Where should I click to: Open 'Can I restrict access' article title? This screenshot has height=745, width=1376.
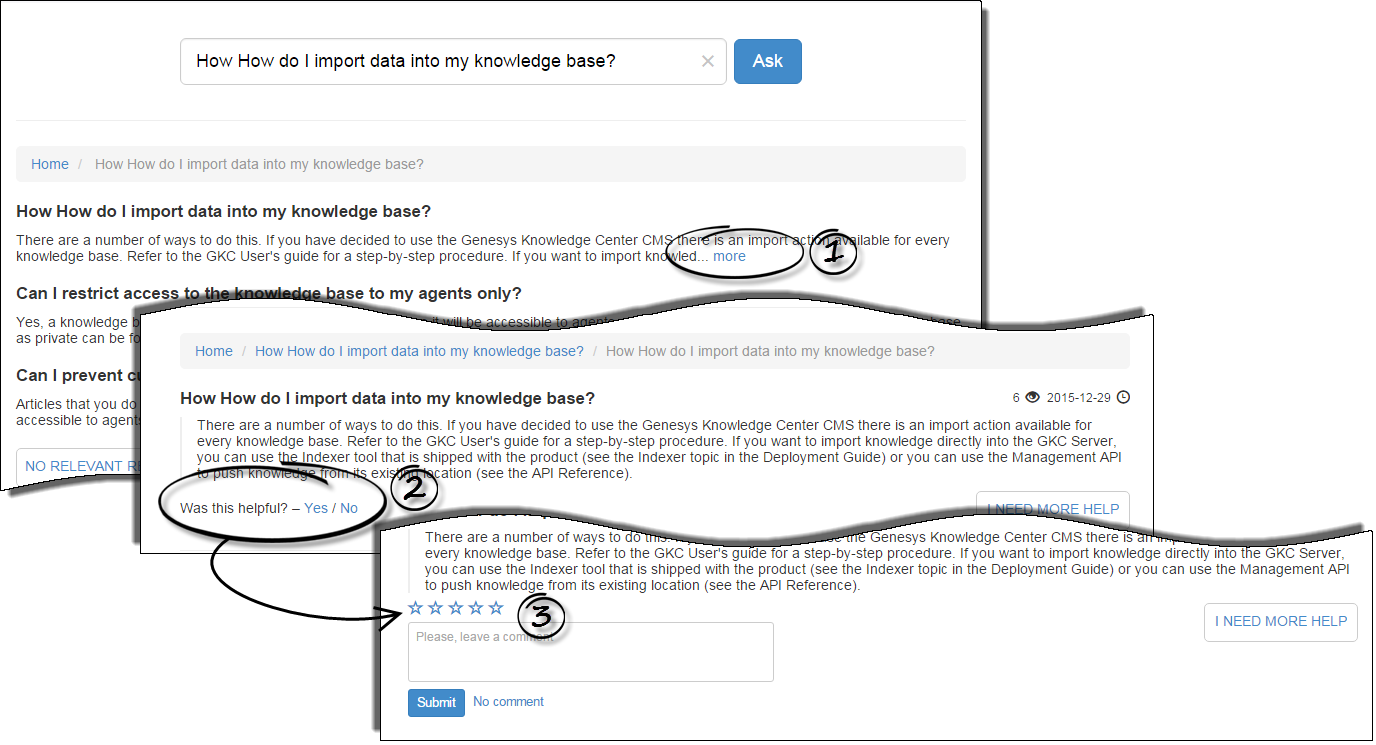269,293
